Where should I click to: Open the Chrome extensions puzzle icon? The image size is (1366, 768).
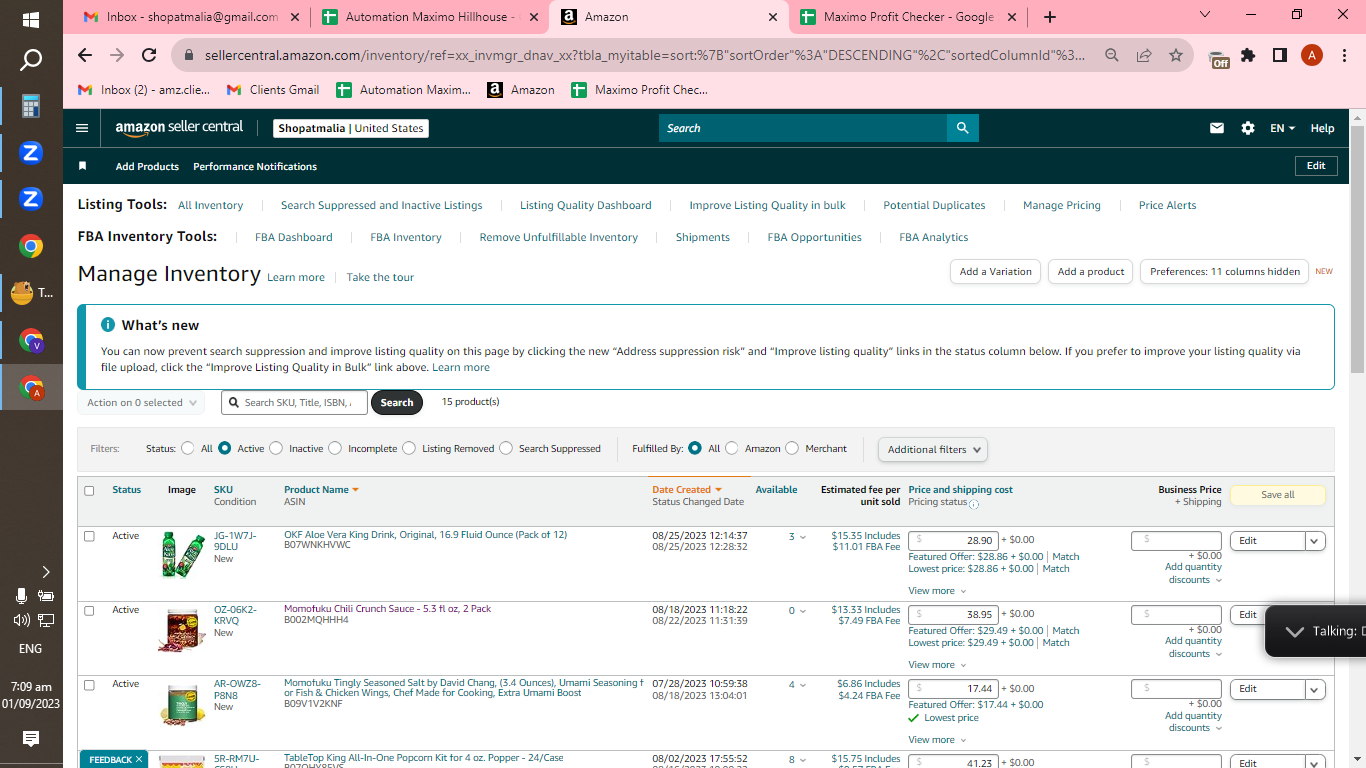(x=1248, y=55)
